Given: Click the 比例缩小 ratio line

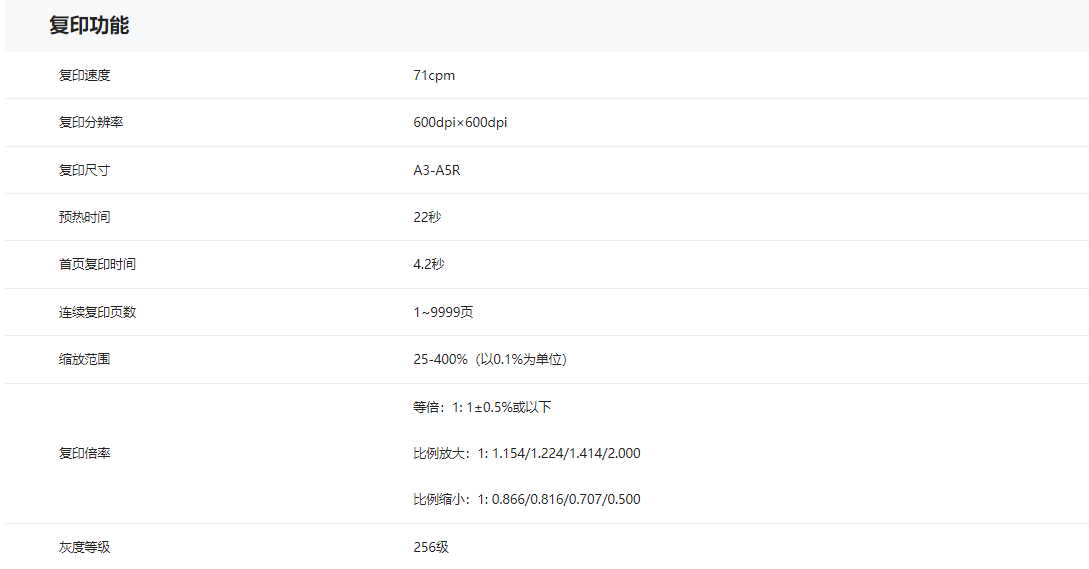Looking at the screenshot, I should pos(526,499).
